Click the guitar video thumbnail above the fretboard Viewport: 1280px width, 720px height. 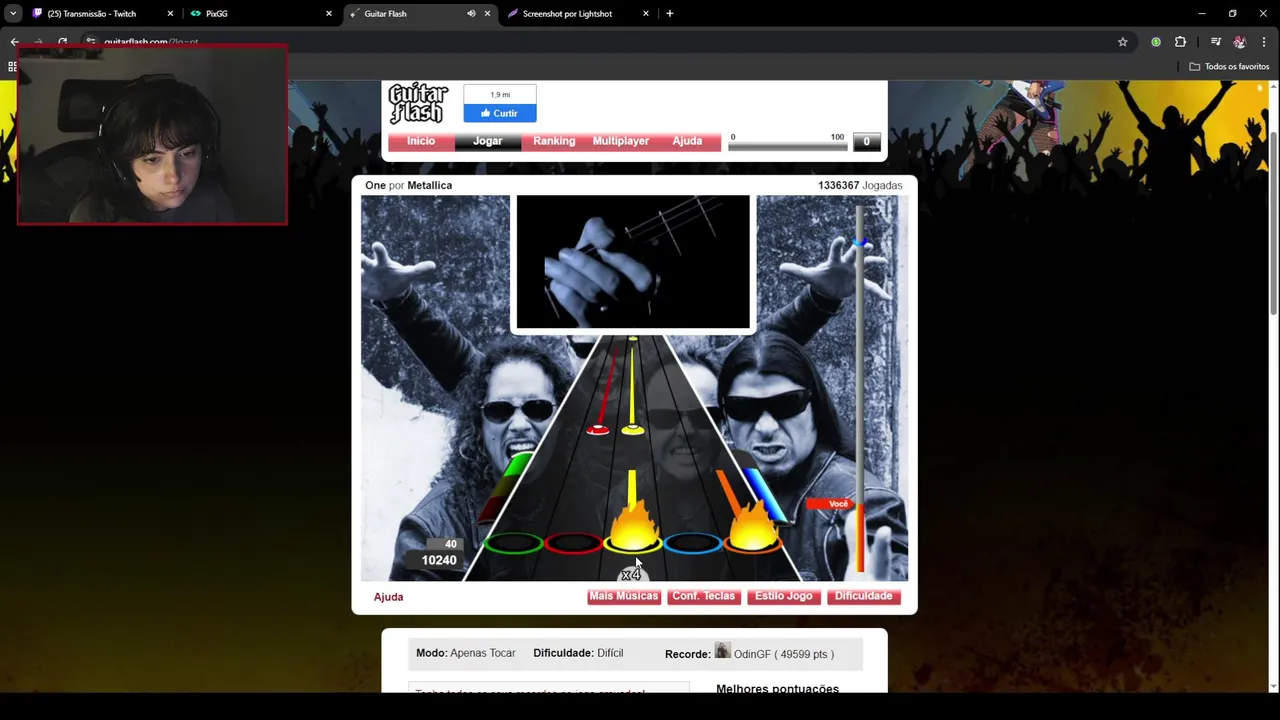633,262
